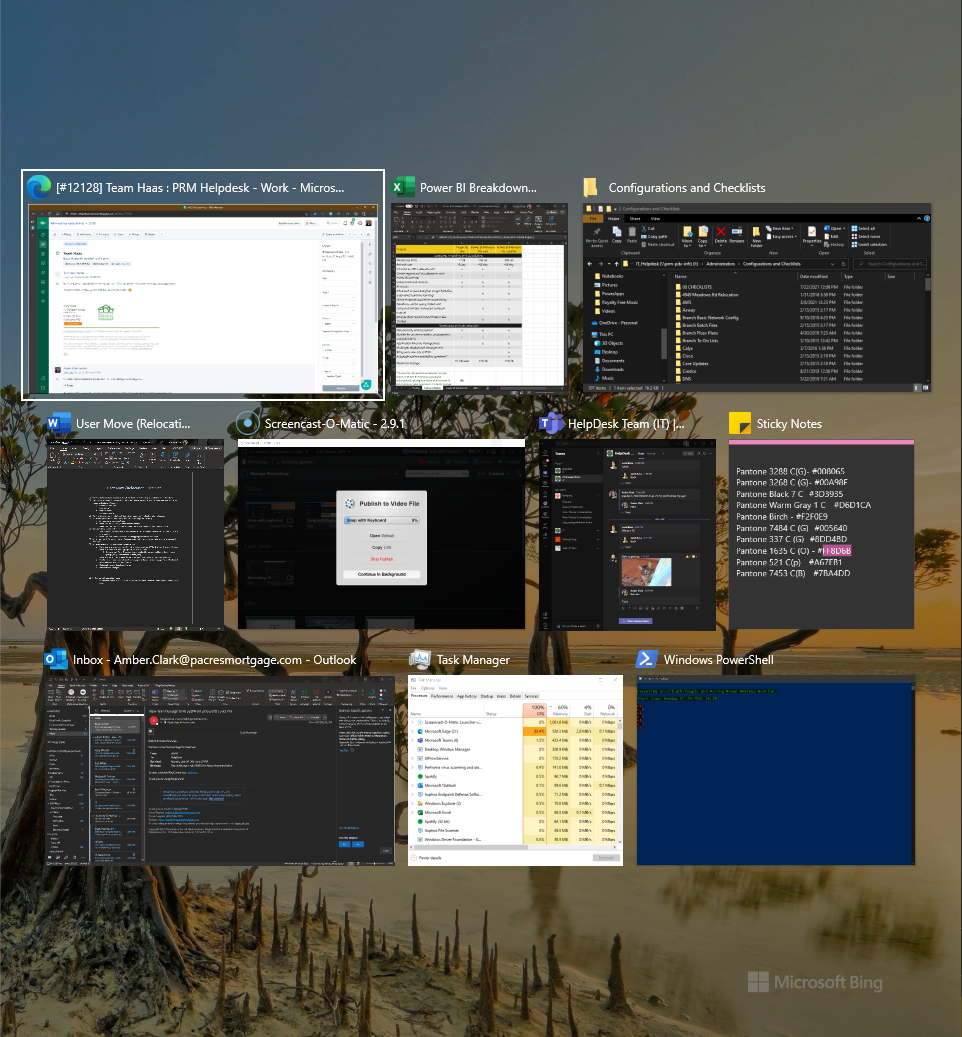Click the Task Manager app icon in switcher
The image size is (962, 1037).
pos(420,659)
